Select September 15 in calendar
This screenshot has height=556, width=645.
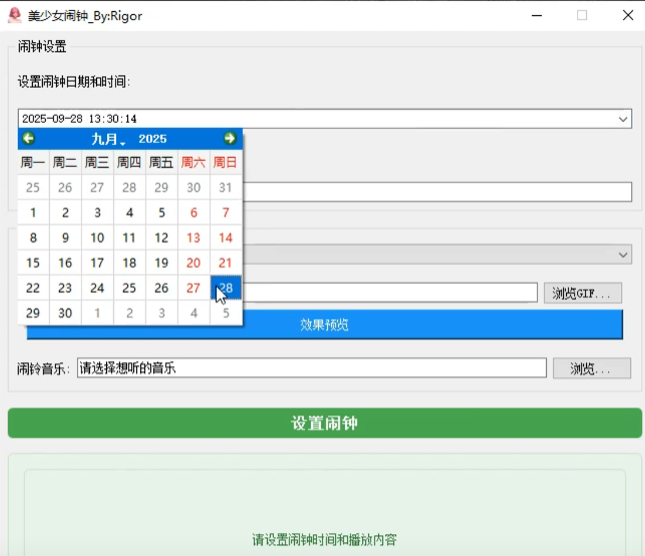pyautogui.click(x=33, y=263)
